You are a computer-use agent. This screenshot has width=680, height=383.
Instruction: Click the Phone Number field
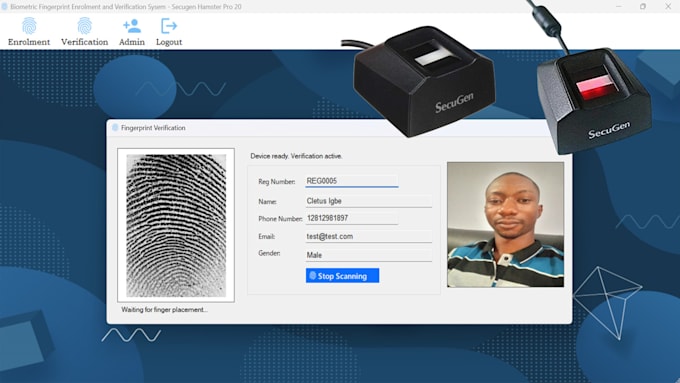tap(351, 218)
